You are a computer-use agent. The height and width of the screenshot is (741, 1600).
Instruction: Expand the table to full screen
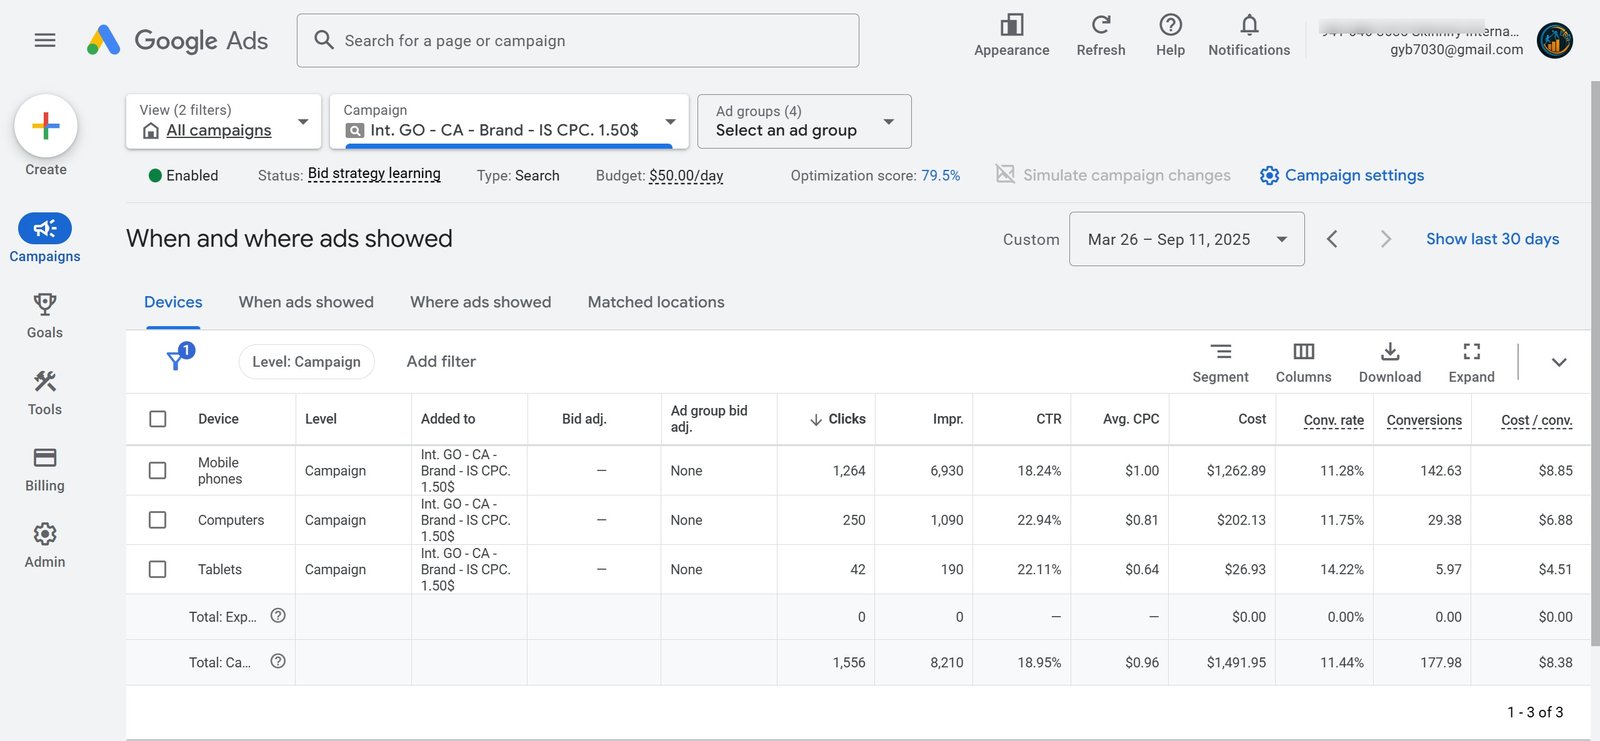(1472, 362)
